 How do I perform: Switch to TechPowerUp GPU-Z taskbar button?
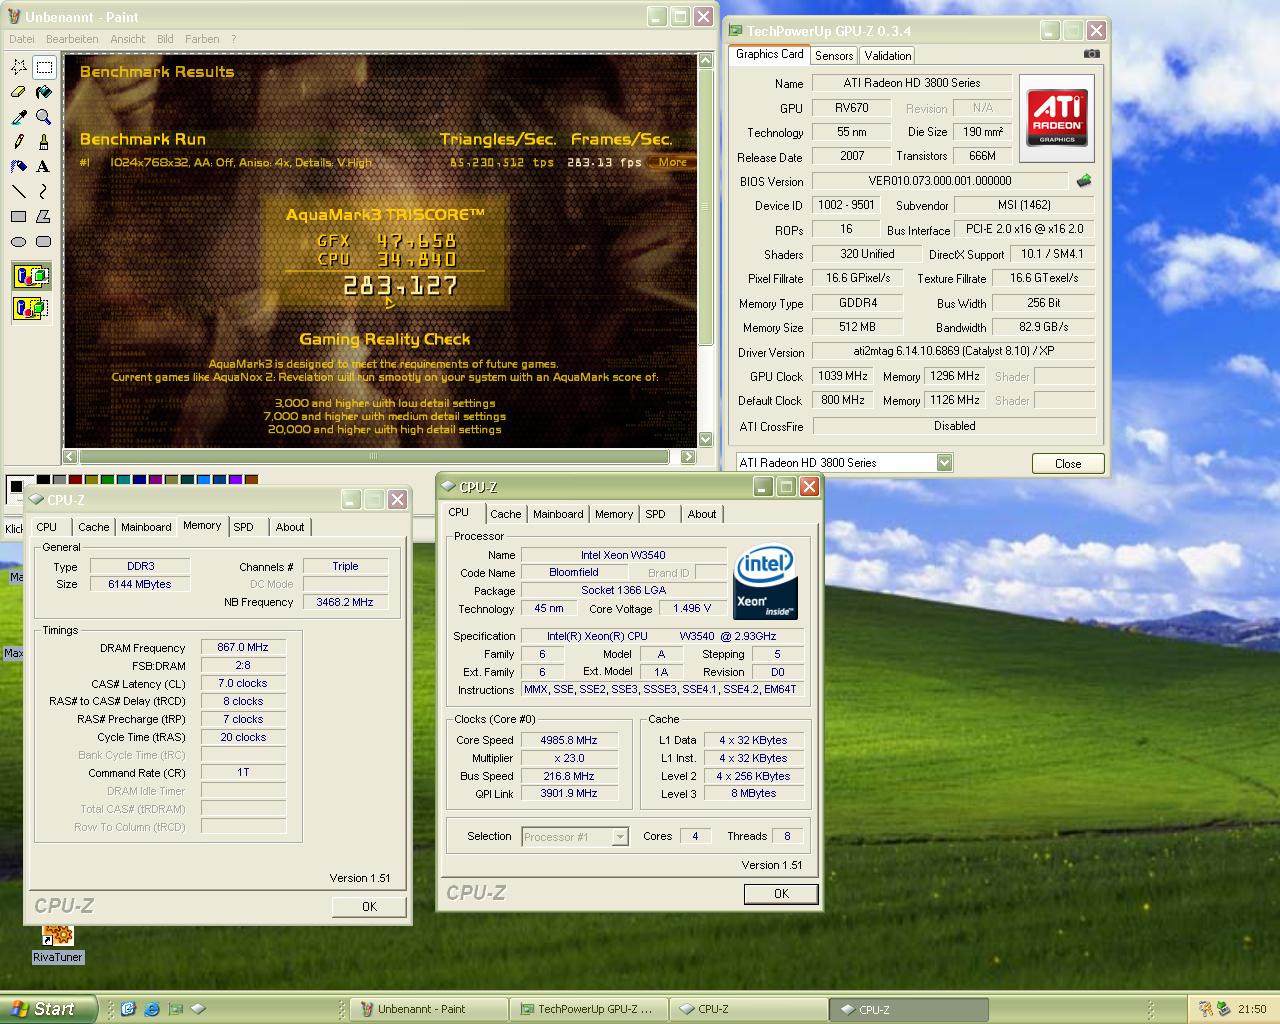588,1009
